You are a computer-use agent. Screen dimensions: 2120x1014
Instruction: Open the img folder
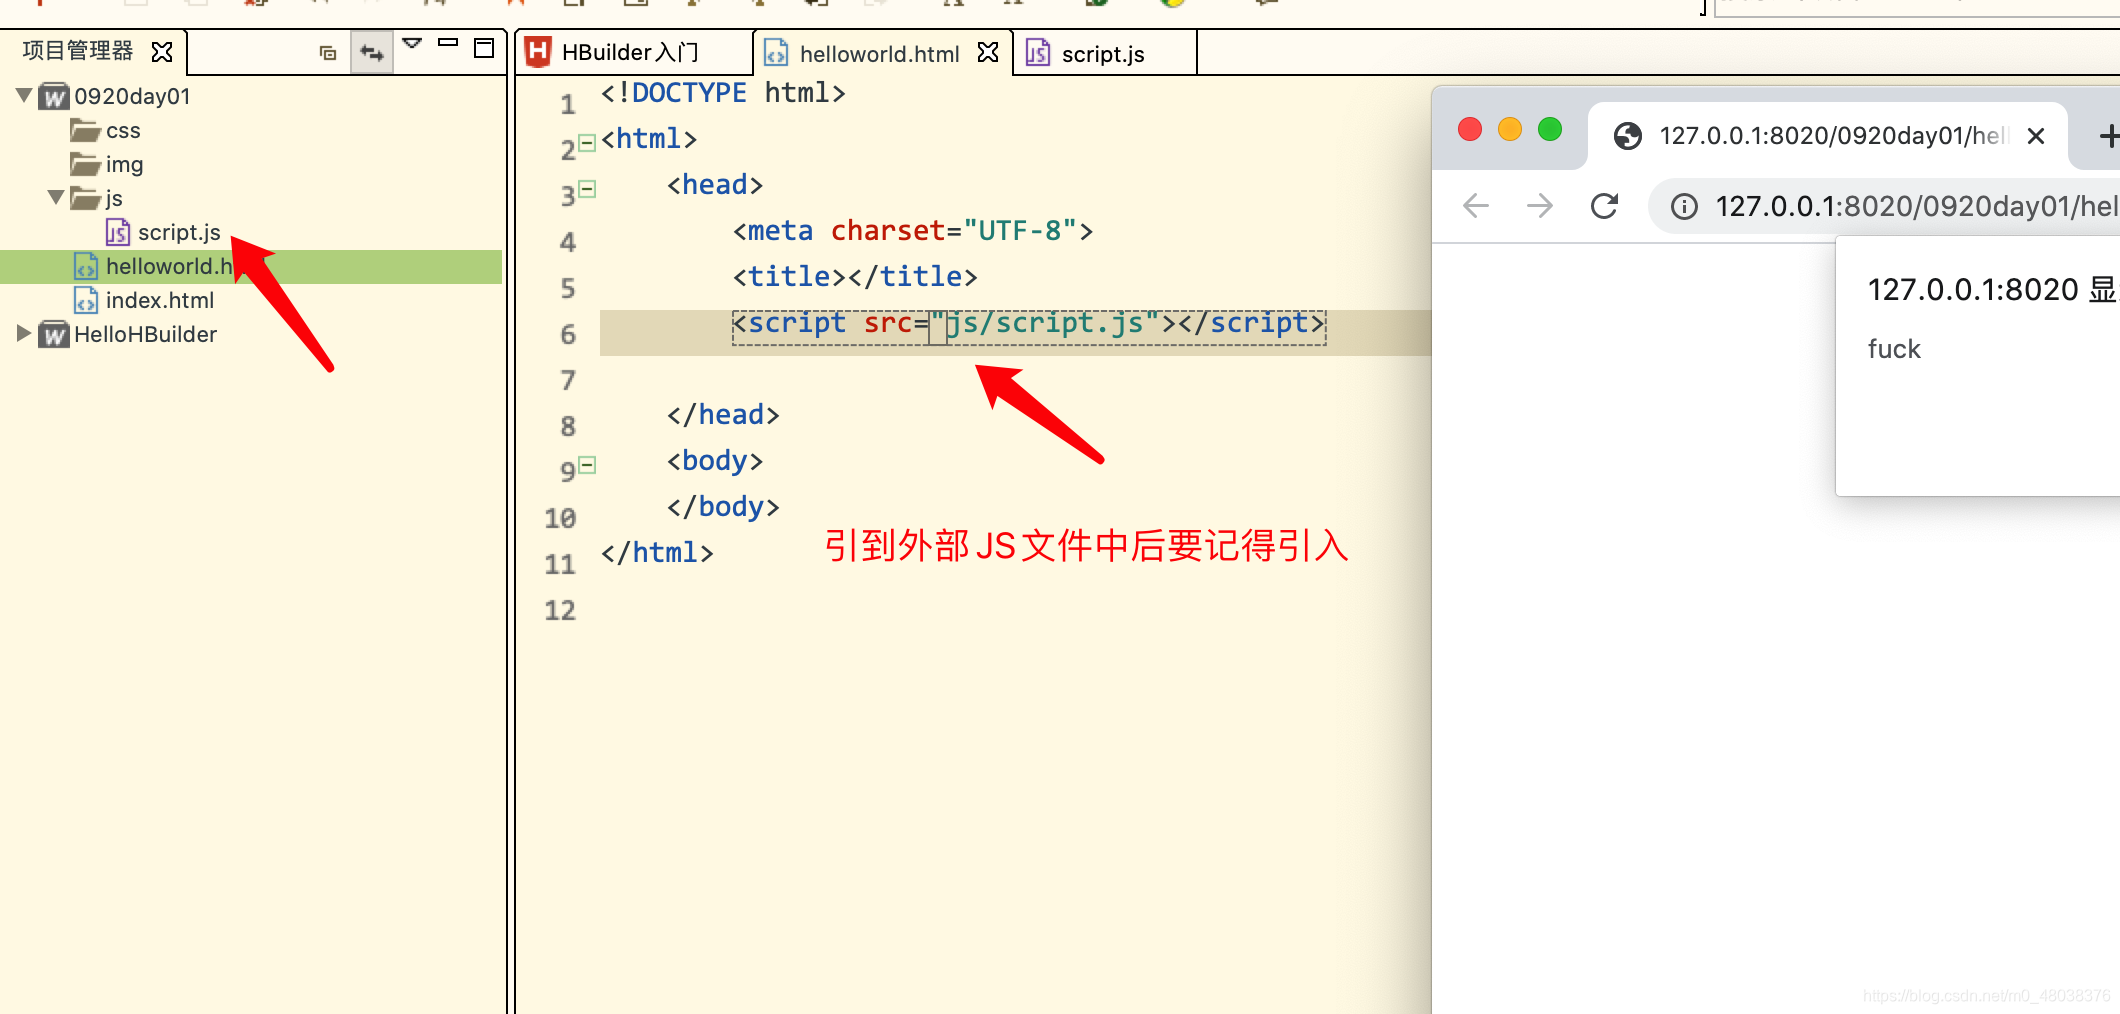click(x=106, y=164)
